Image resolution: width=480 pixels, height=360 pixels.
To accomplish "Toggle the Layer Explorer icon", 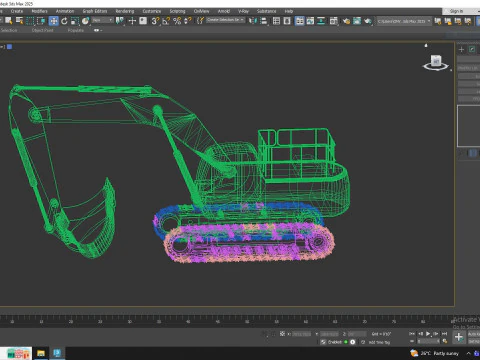I will click(287, 21).
